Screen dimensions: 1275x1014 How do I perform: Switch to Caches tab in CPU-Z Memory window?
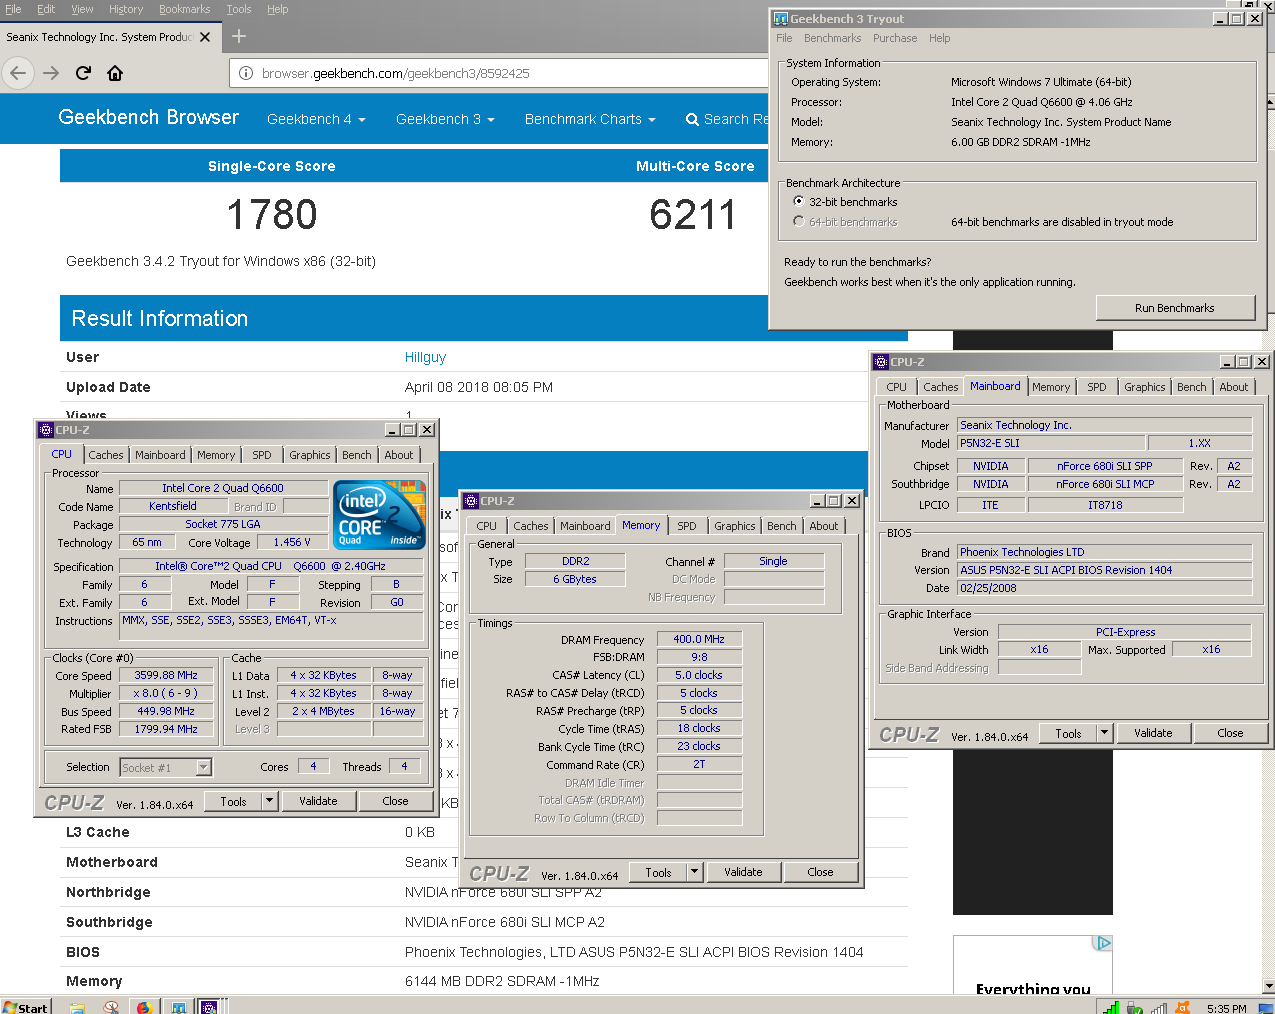pos(531,526)
